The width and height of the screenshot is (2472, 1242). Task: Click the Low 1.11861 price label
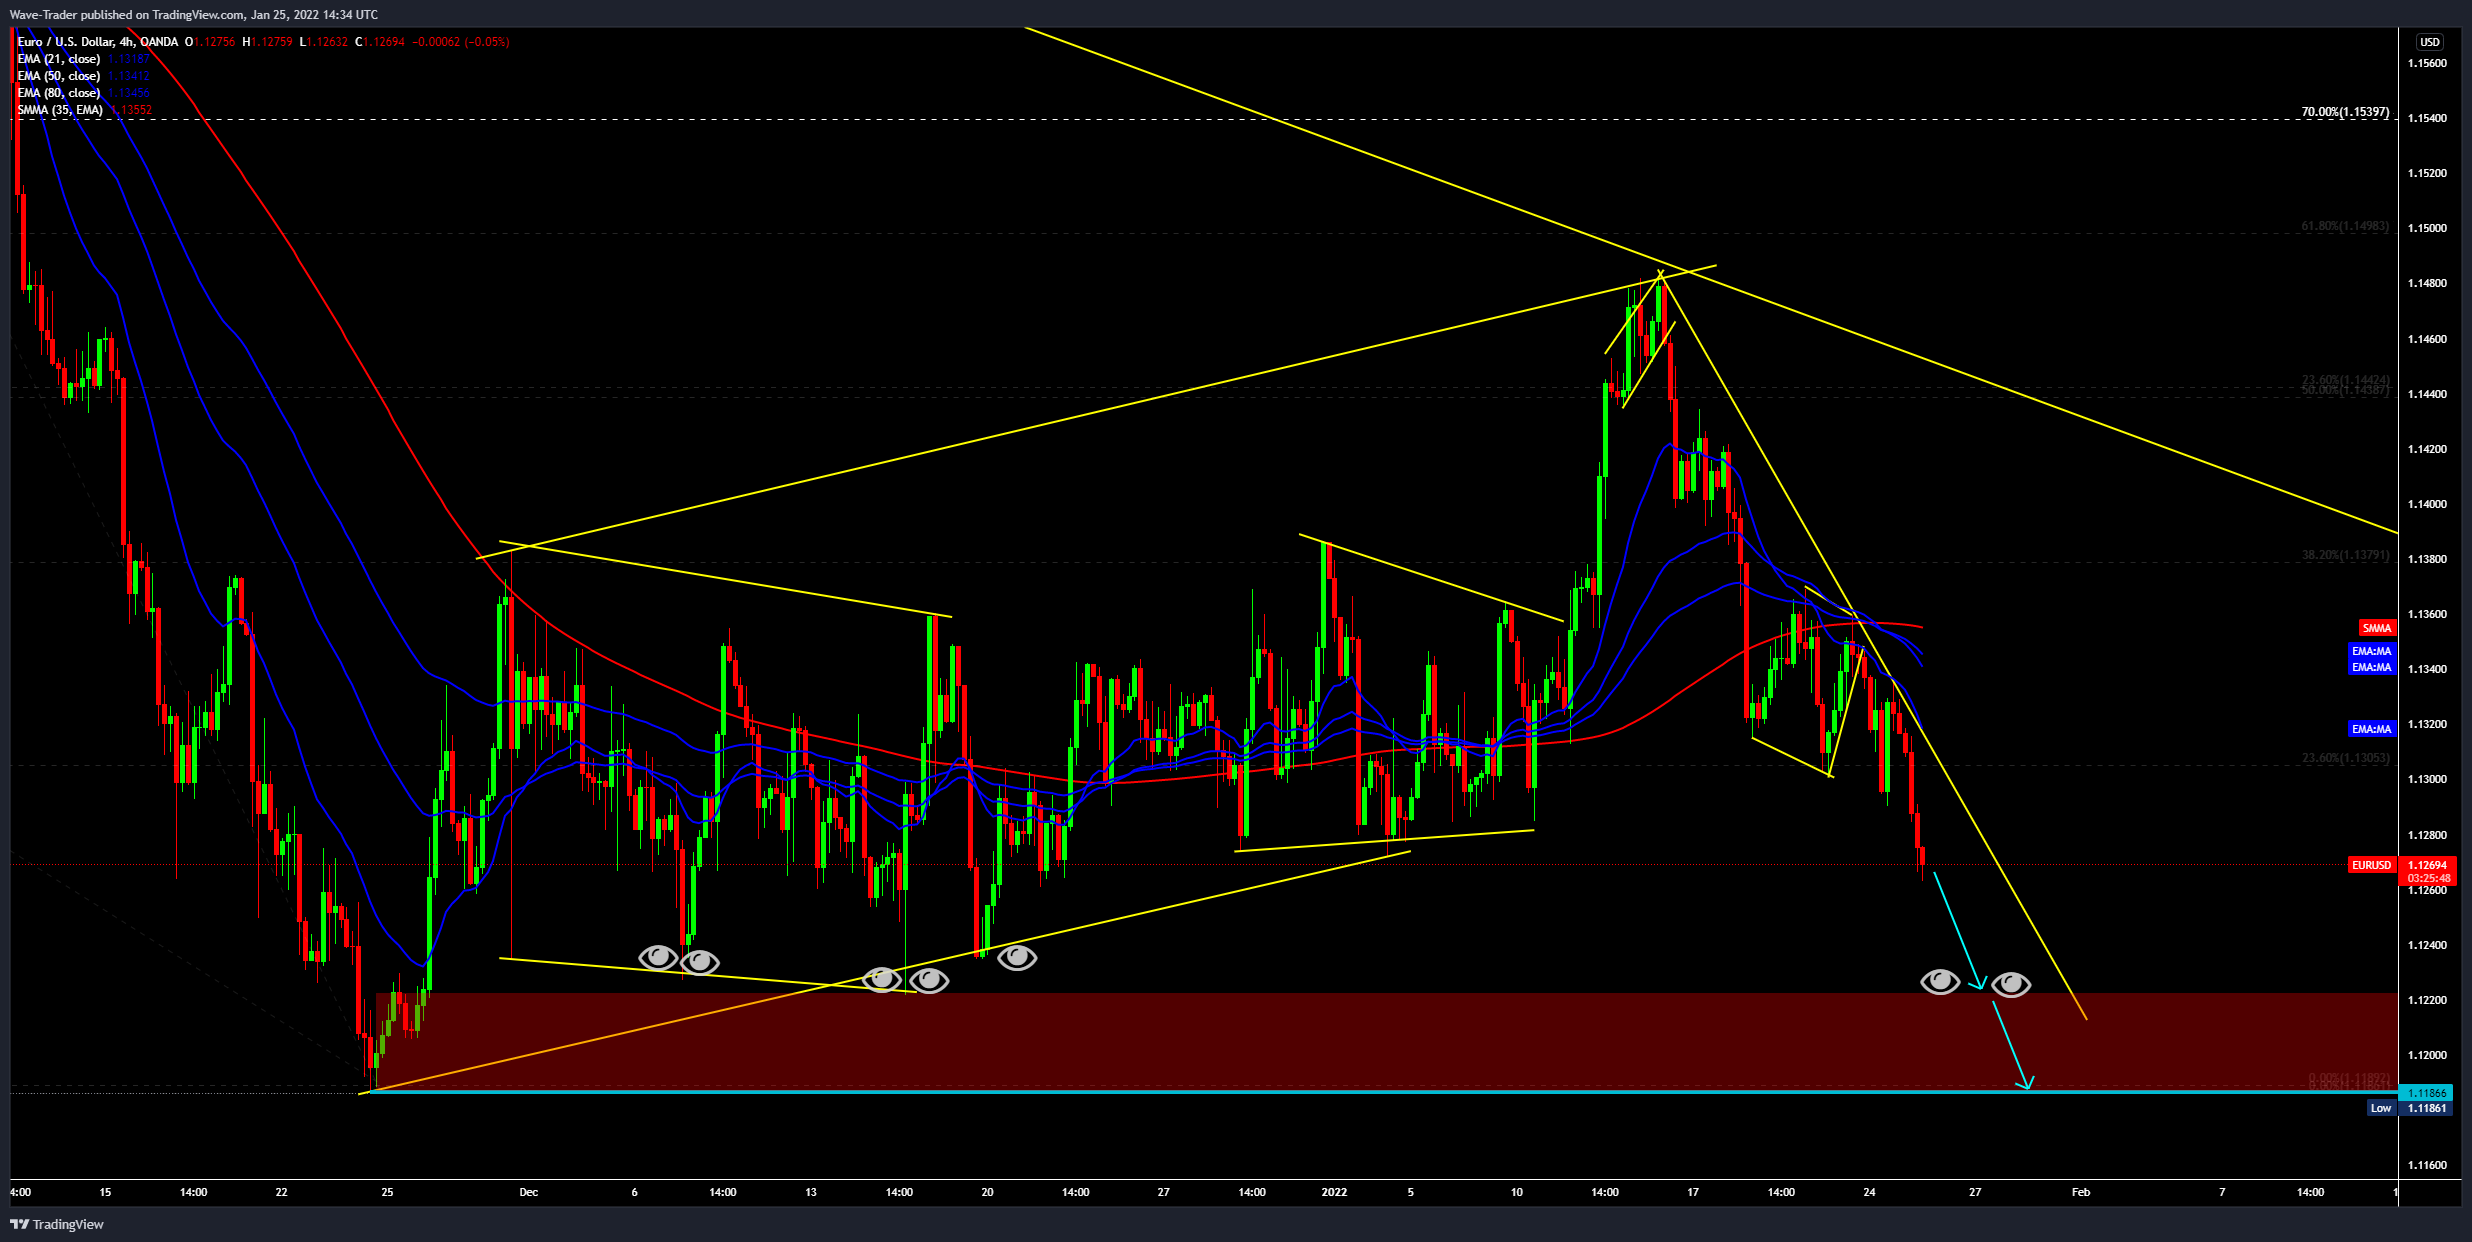[x=2410, y=1108]
